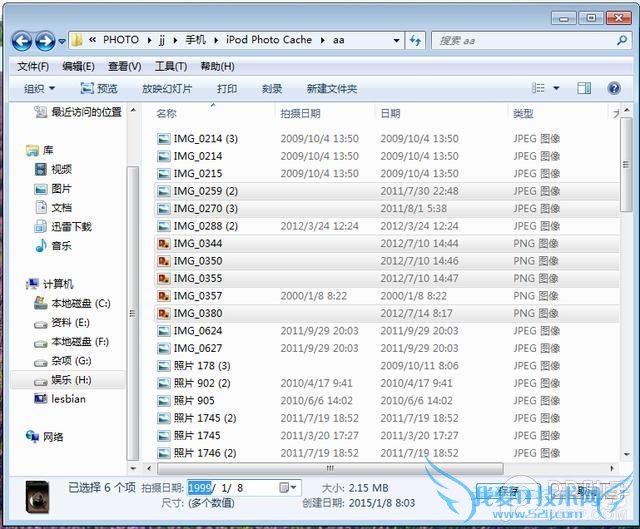Click file icon of IMG_0624
The width and height of the screenshot is (640, 529).
(x=164, y=331)
